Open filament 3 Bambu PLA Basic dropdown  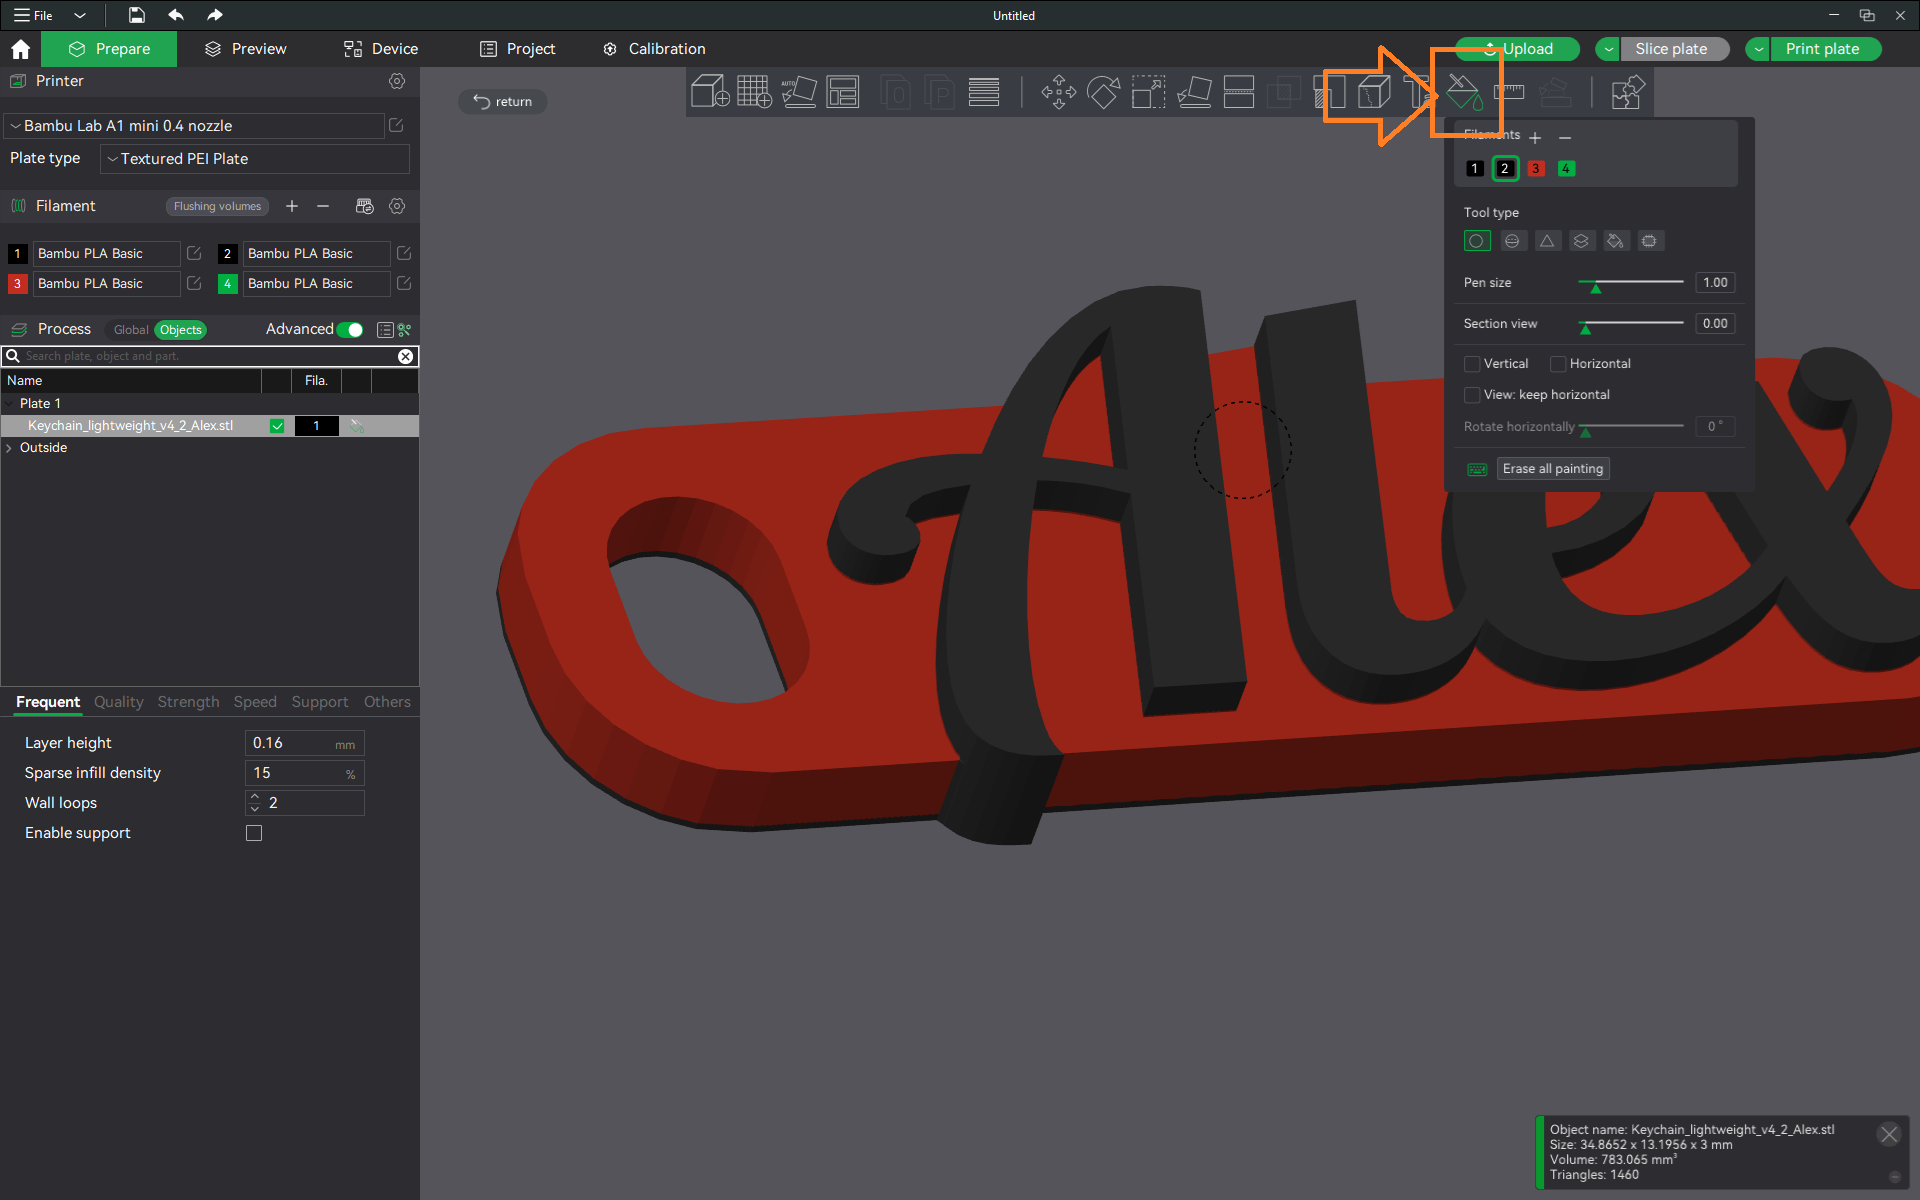tap(106, 284)
